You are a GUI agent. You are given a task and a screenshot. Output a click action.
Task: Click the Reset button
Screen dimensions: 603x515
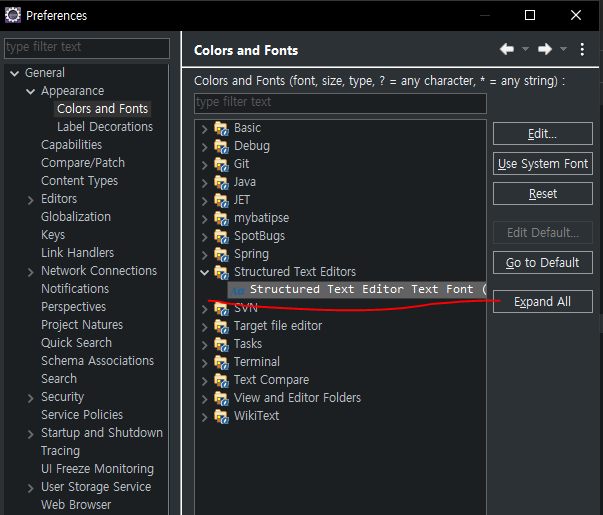[543, 193]
